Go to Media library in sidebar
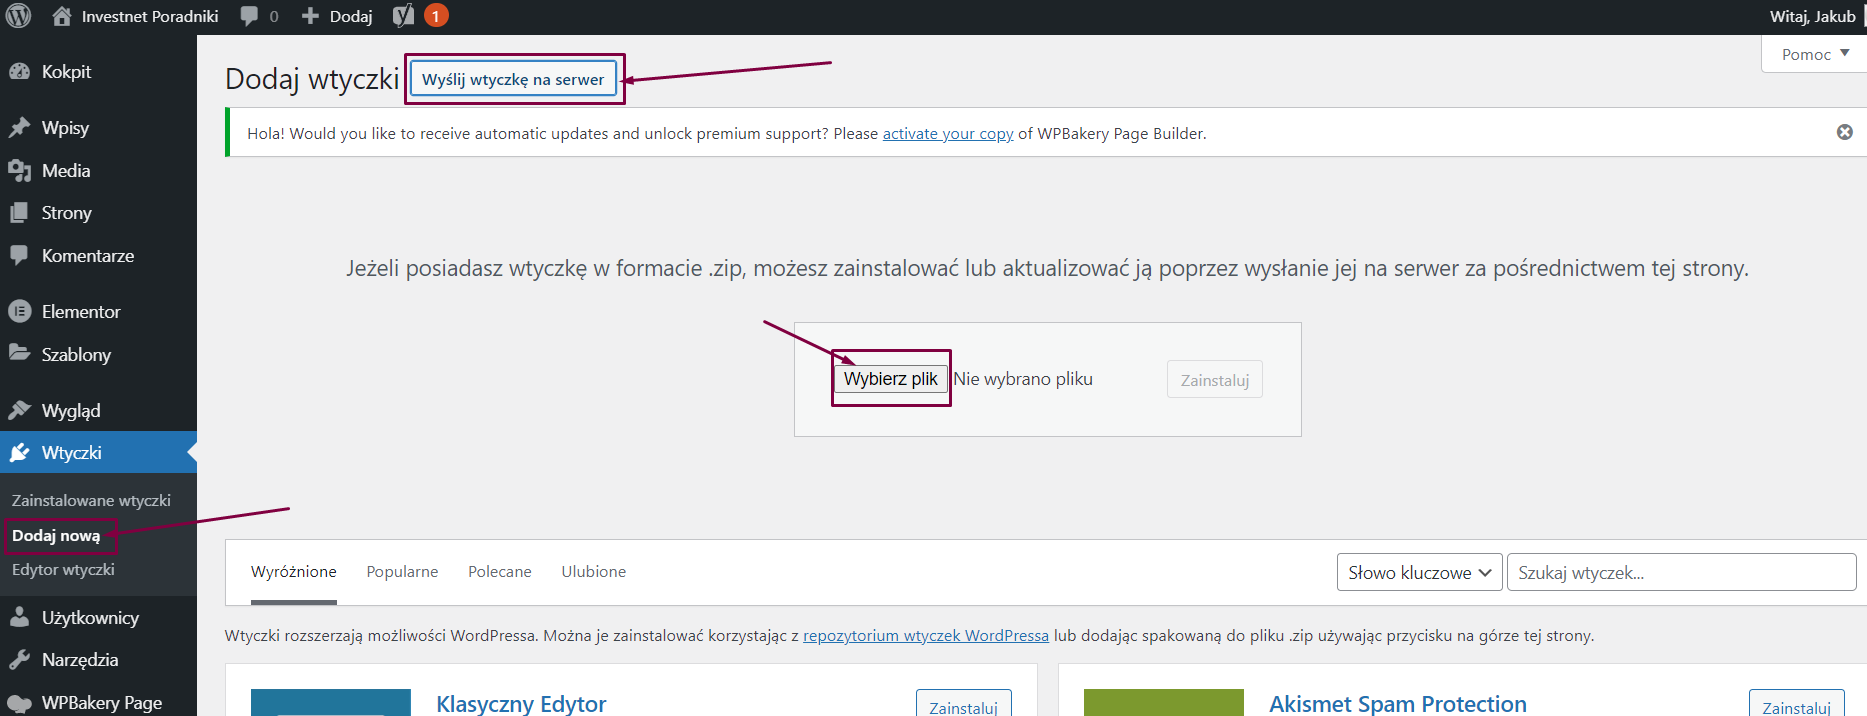 click(66, 171)
